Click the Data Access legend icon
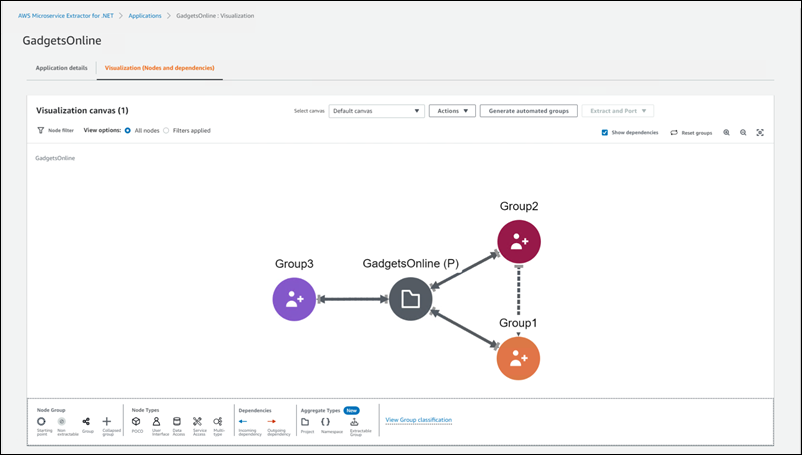The width and height of the screenshot is (802, 455). coord(177,421)
